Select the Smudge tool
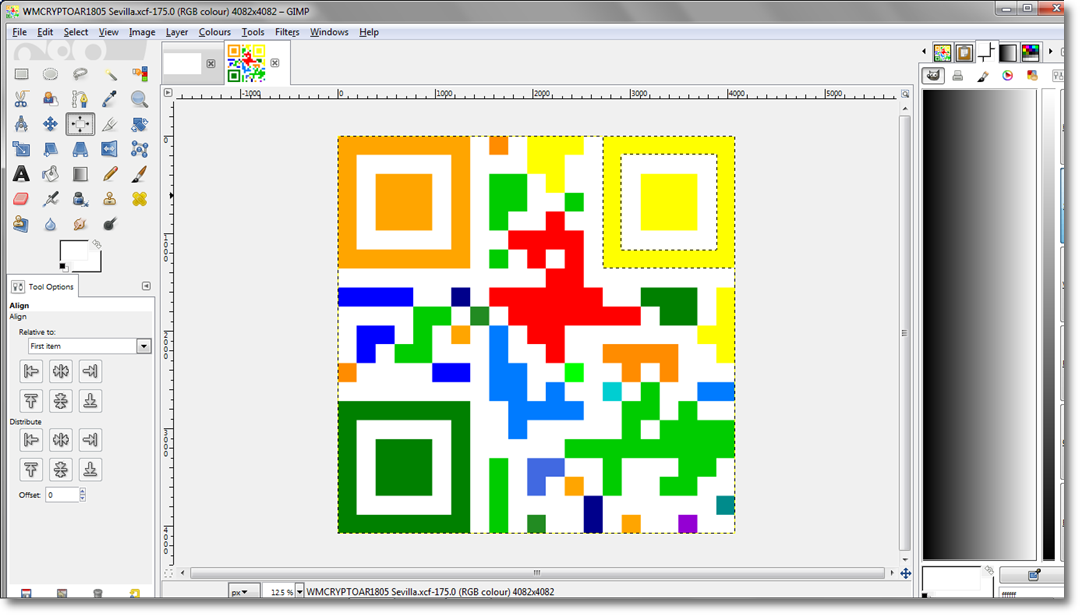 coord(80,224)
